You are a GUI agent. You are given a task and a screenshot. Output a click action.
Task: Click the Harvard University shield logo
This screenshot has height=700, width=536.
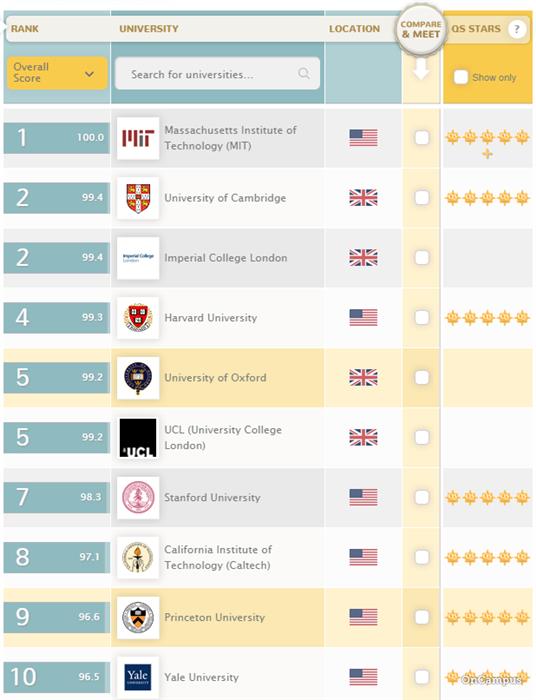click(x=138, y=317)
